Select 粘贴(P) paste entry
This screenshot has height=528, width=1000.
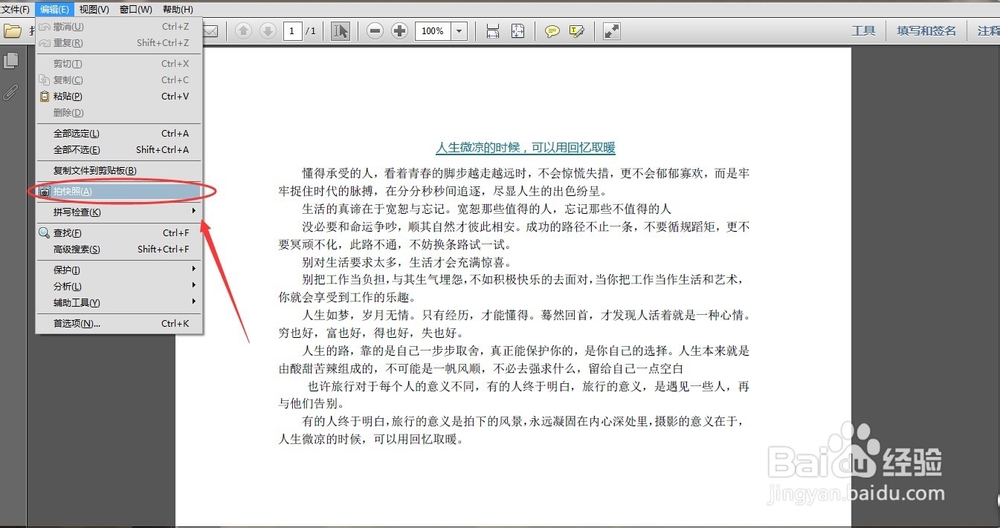click(119, 96)
